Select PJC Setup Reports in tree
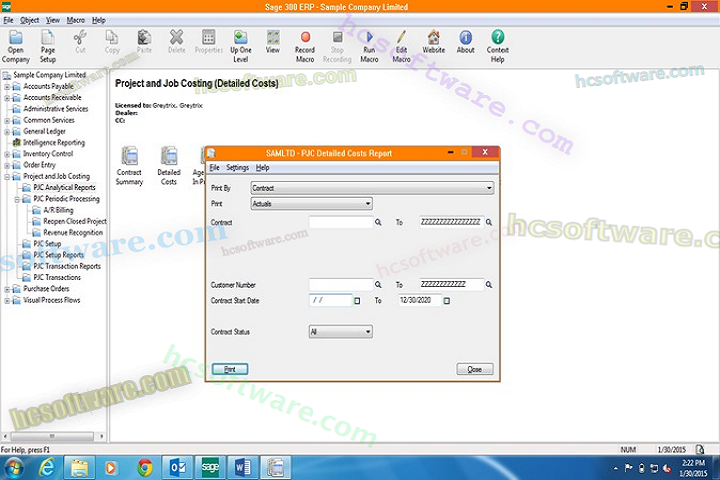The width and height of the screenshot is (720, 480). coord(59,255)
